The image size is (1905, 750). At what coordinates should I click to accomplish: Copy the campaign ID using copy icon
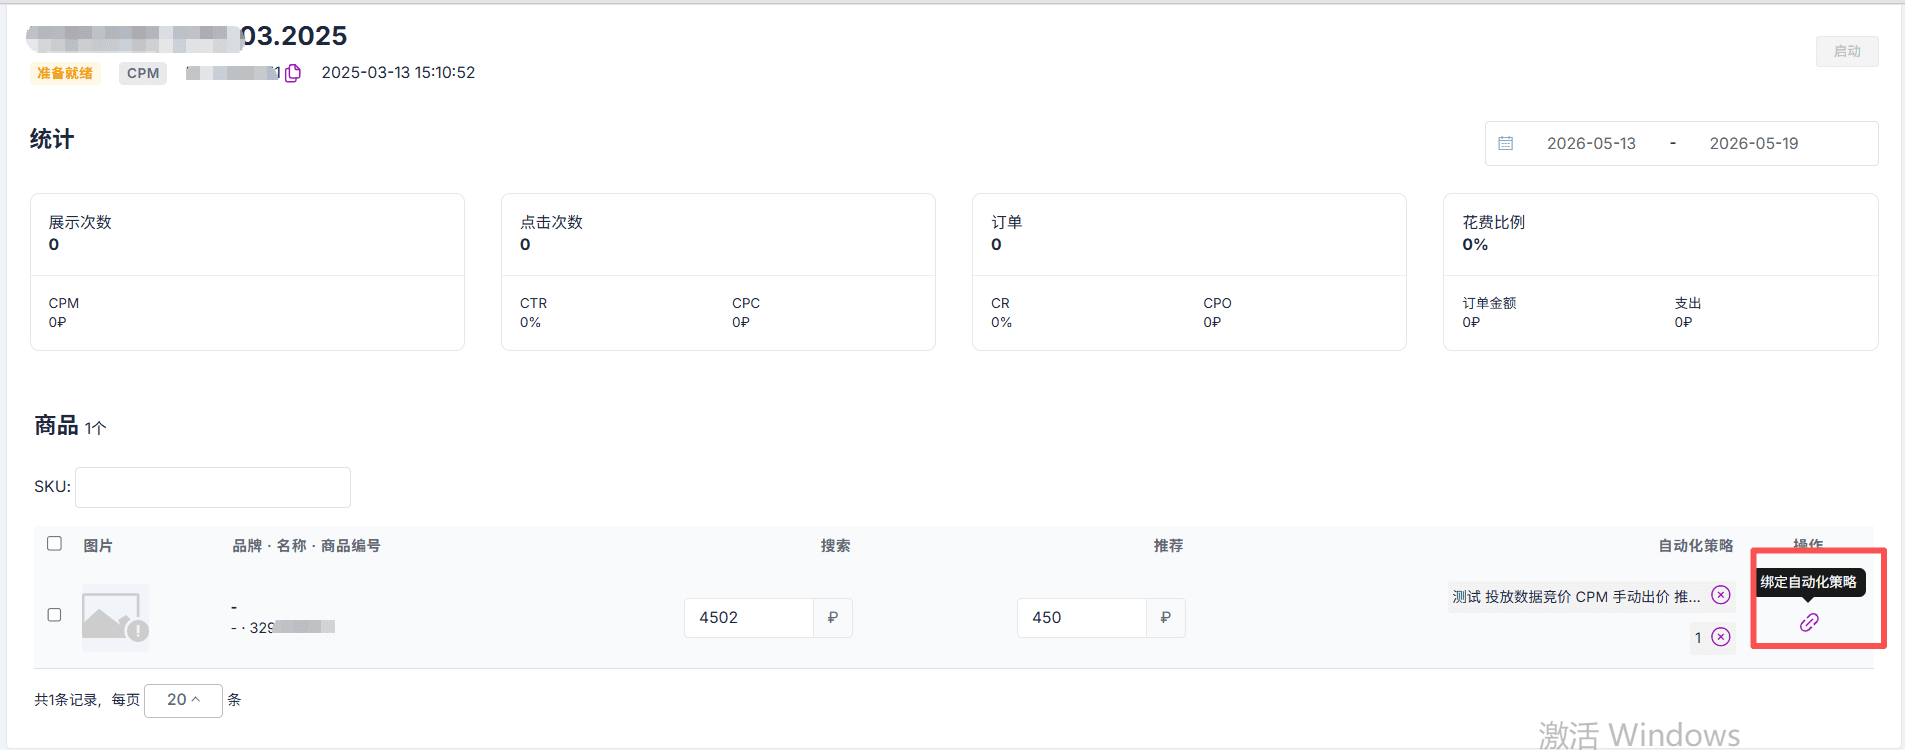293,73
